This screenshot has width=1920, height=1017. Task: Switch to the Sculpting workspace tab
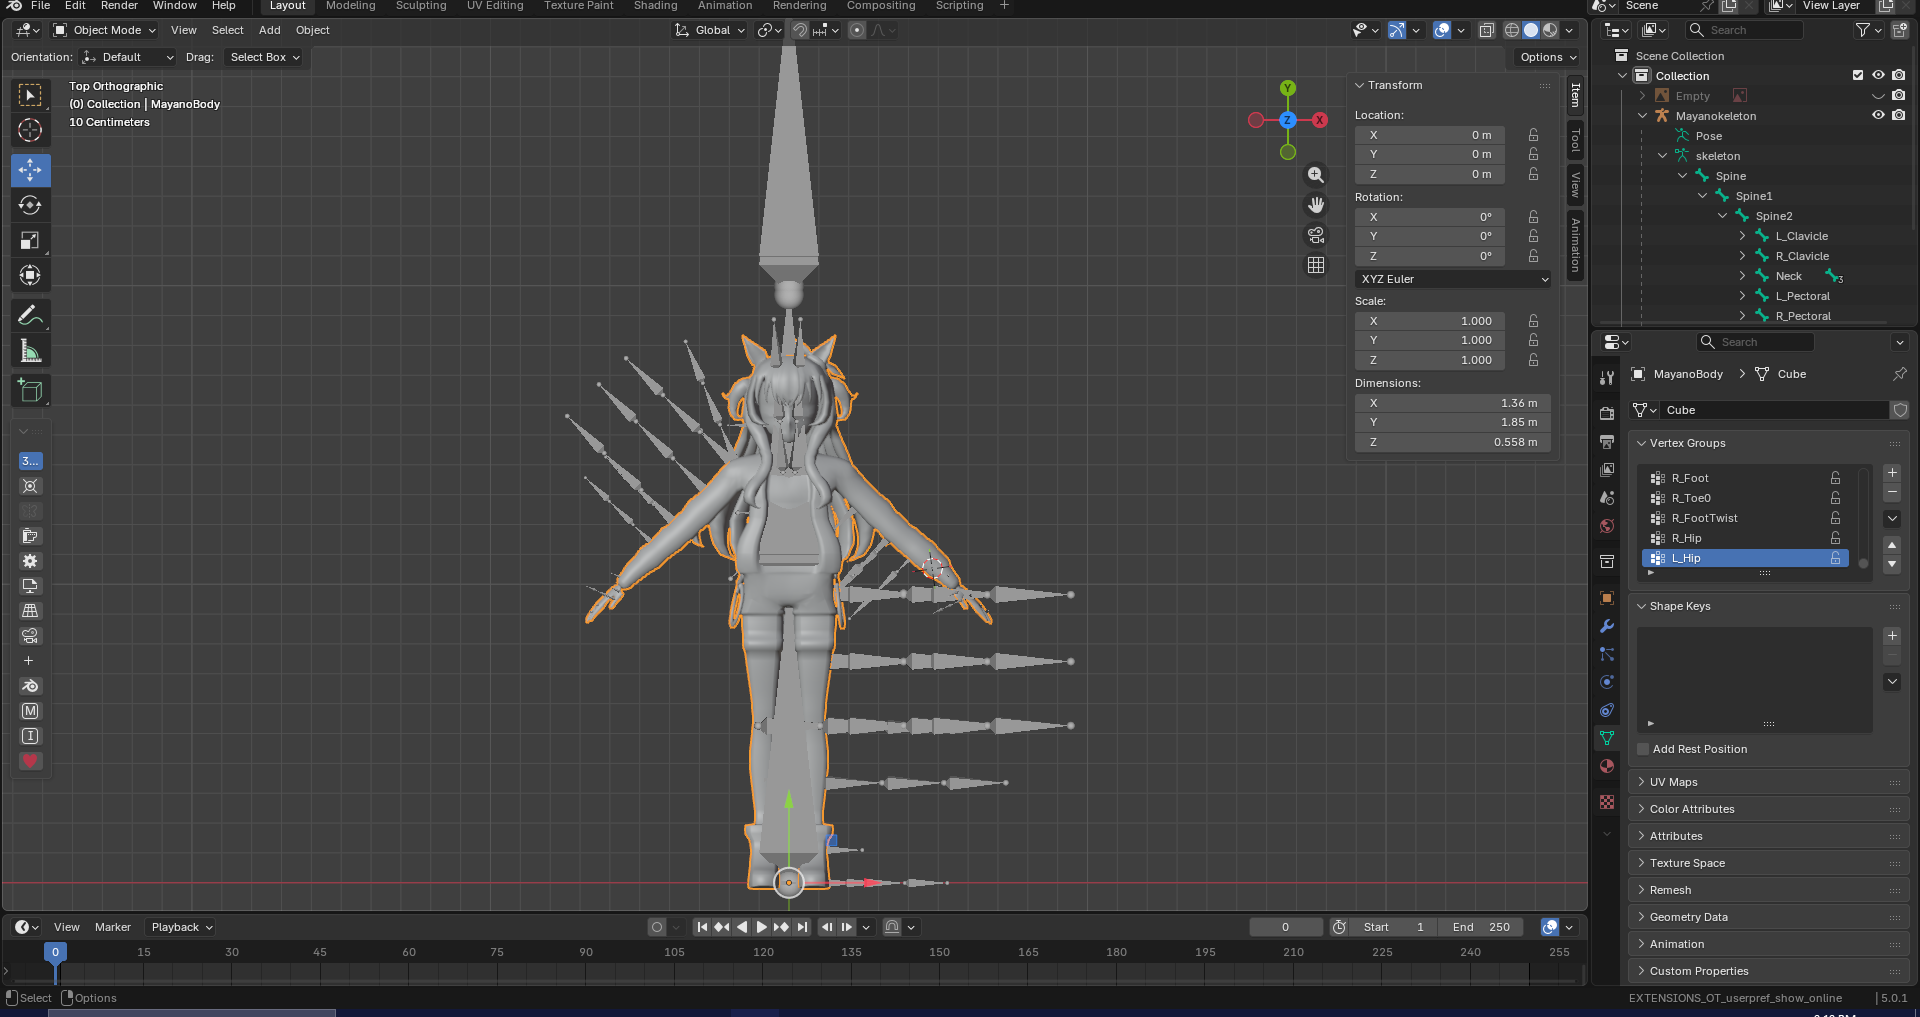(x=421, y=6)
